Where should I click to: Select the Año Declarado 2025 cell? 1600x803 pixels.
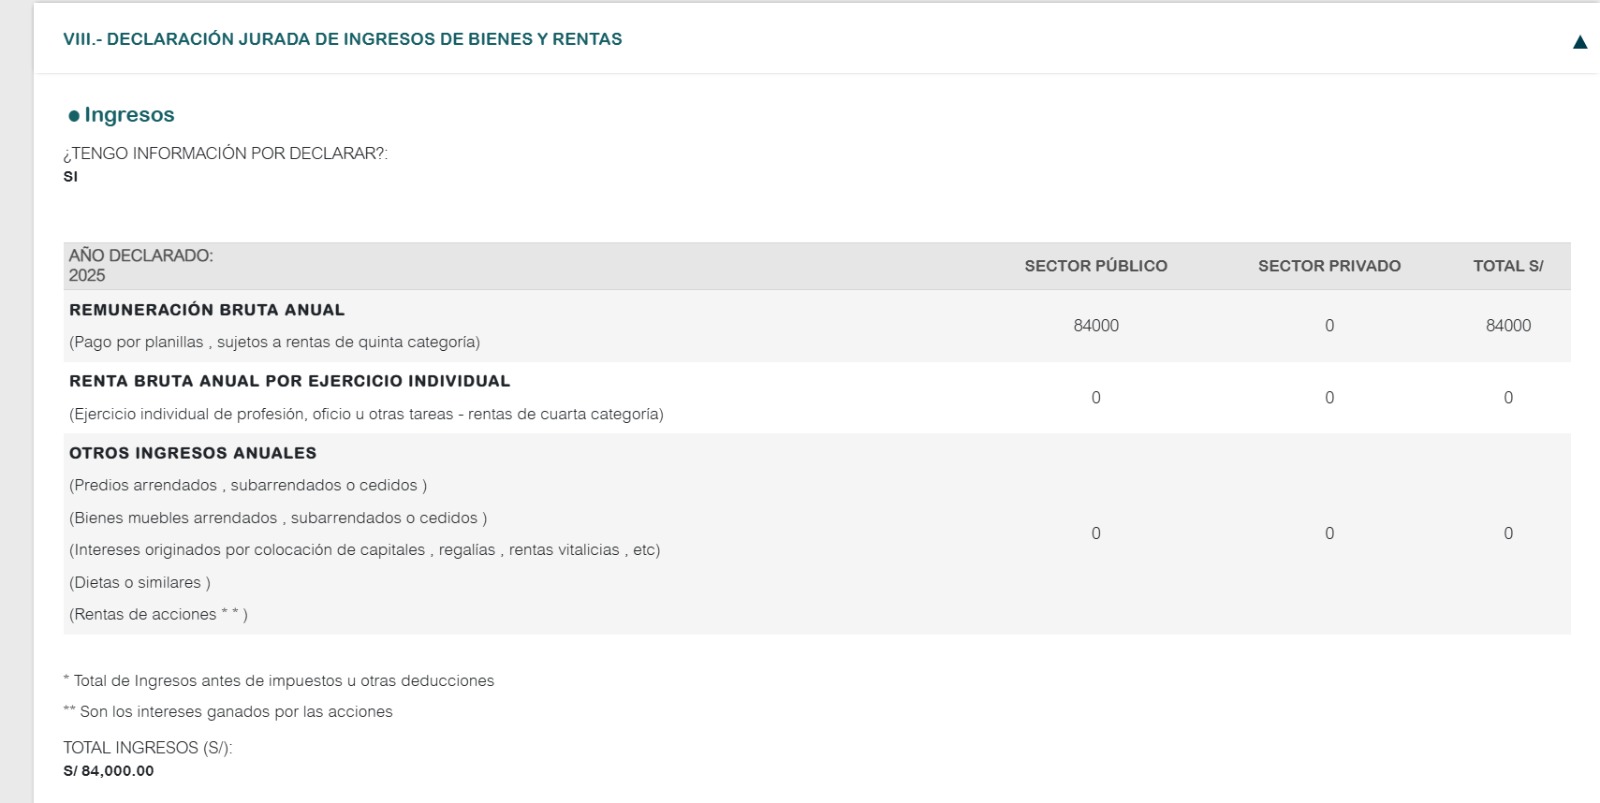pos(141,265)
